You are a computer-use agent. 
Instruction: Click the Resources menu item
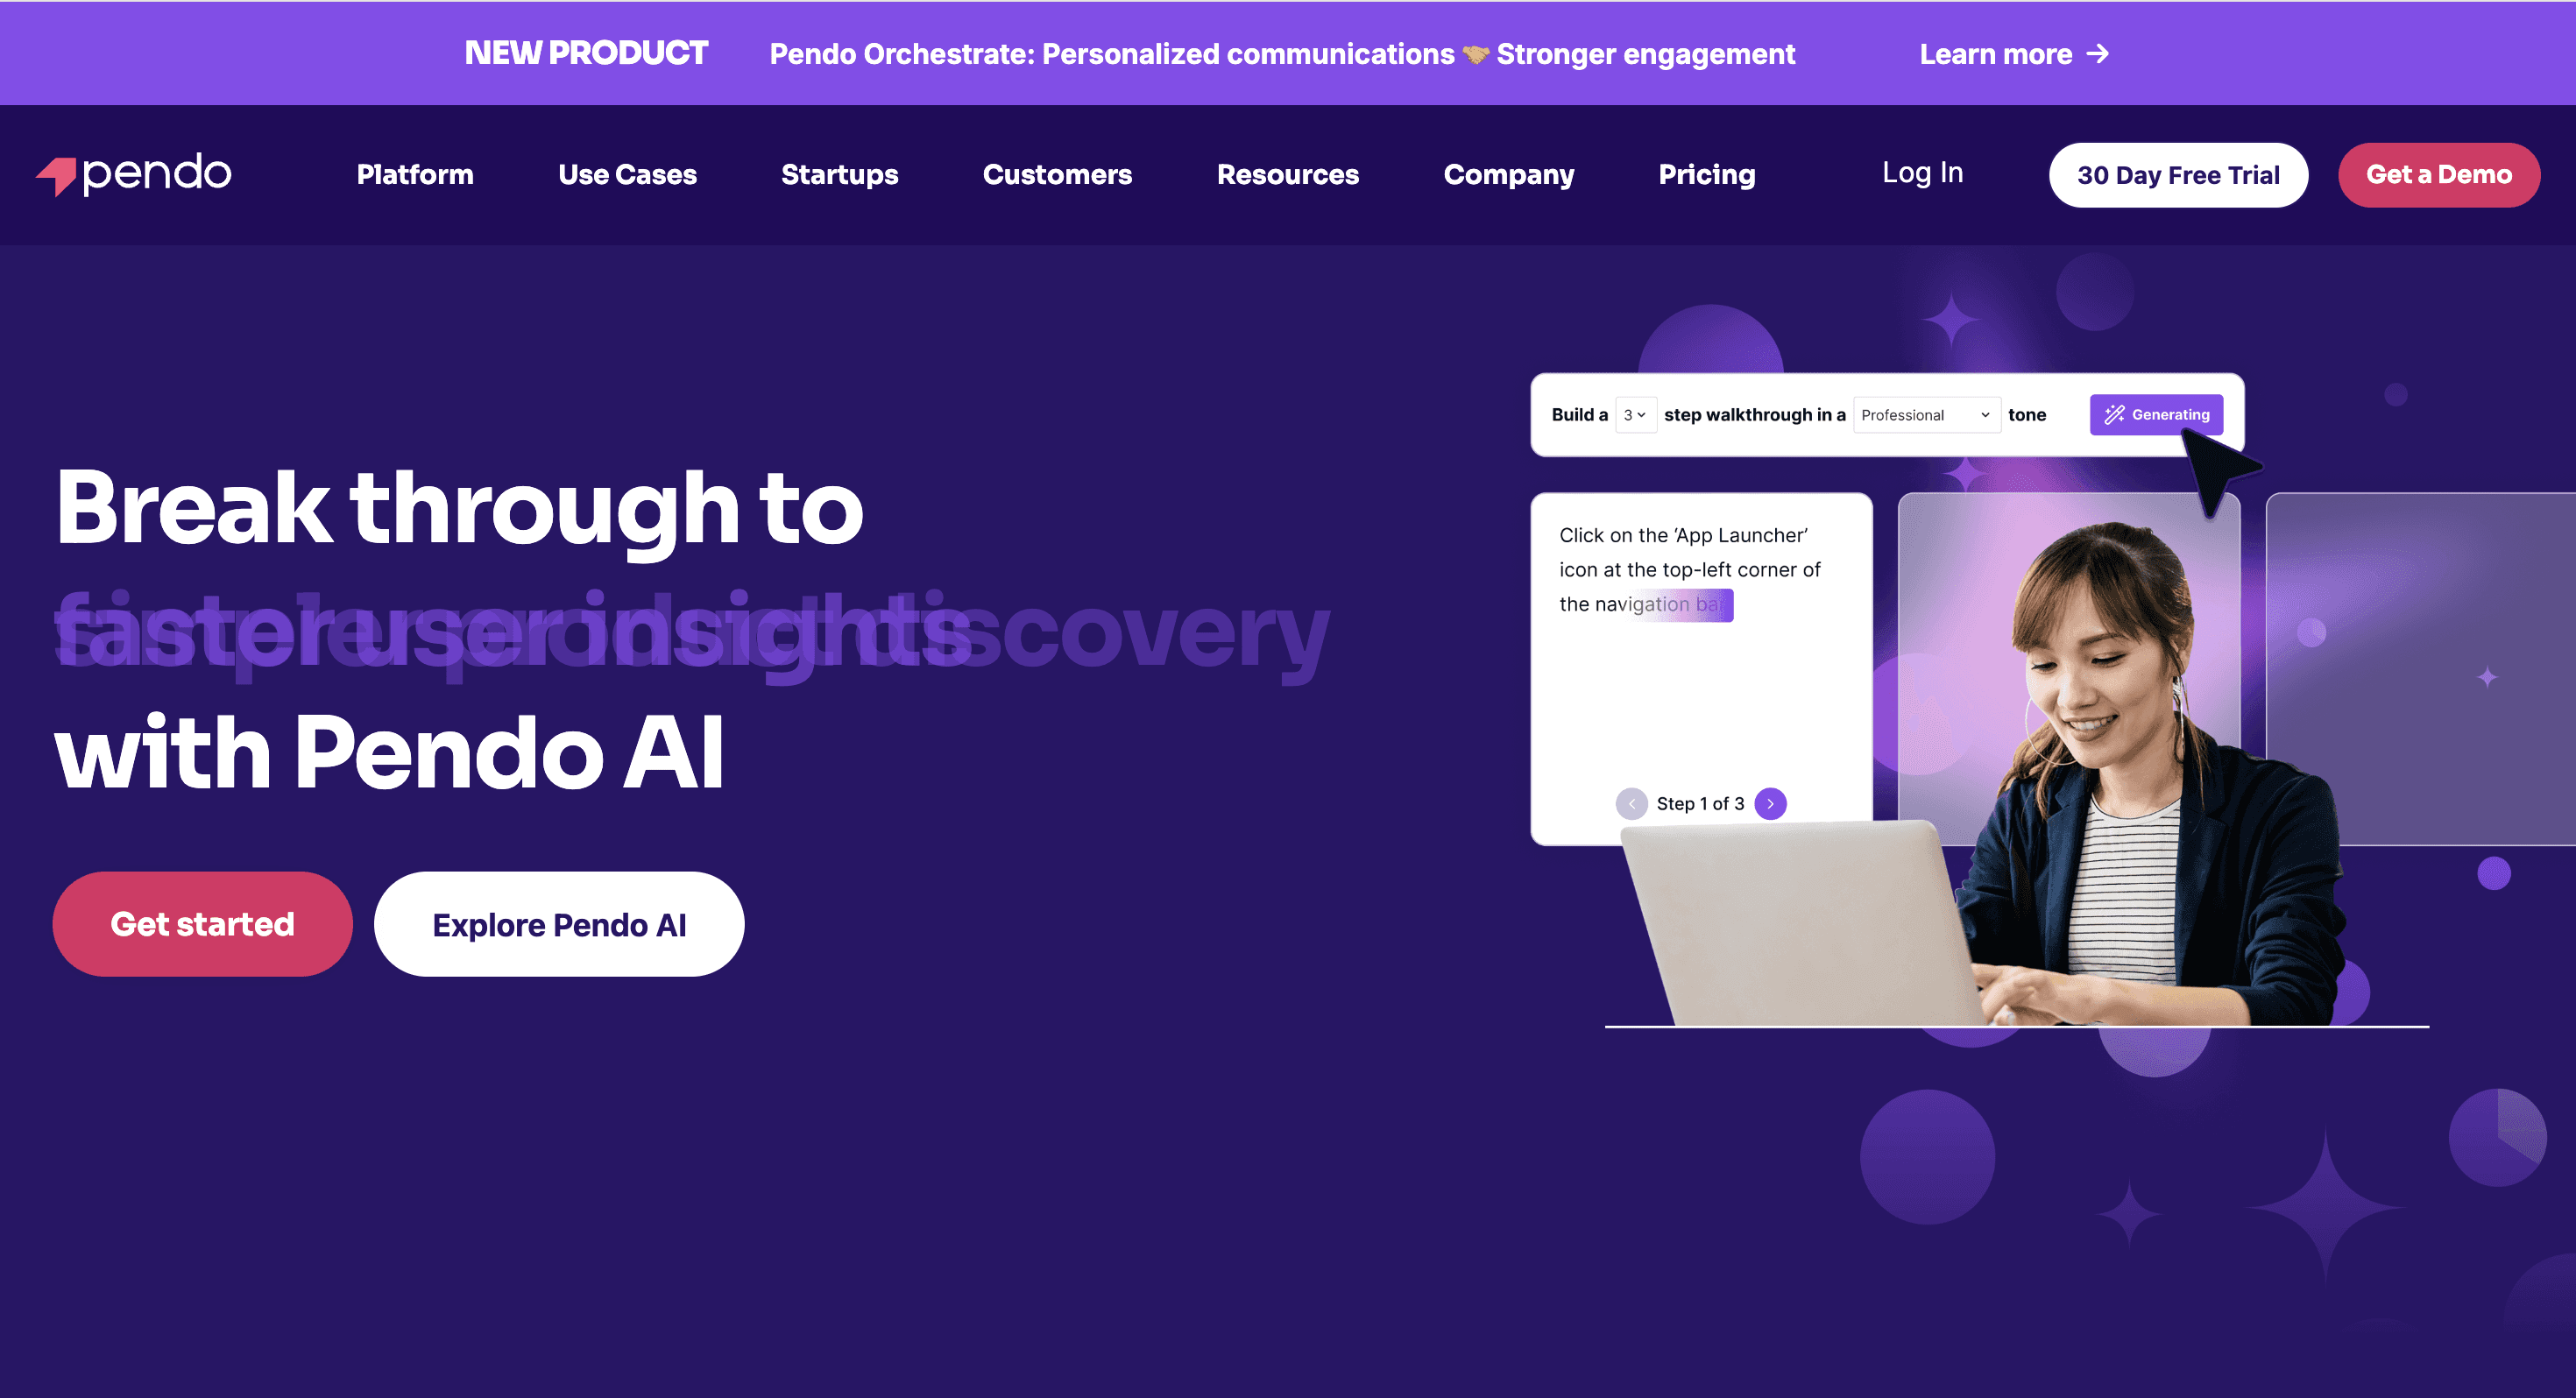pyautogui.click(x=1290, y=174)
